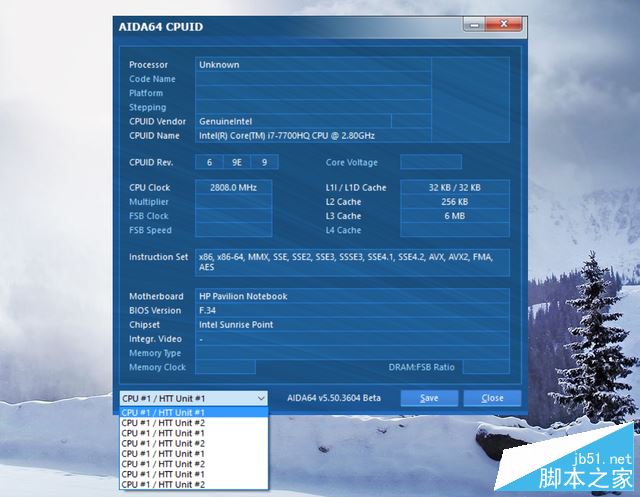Select the highlighted CPU #1 / HTT Unit #1 entry
This screenshot has height=497, width=640.
click(x=194, y=413)
